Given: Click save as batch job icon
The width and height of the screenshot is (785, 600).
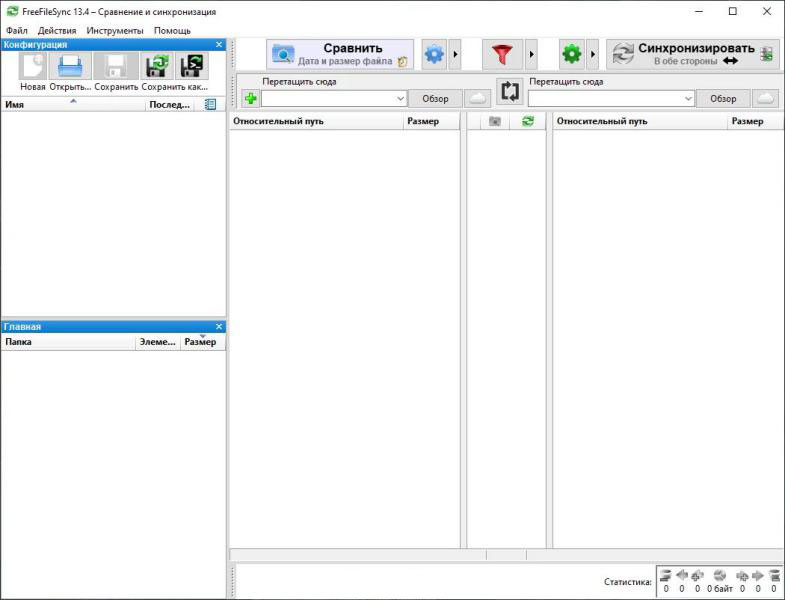Looking at the screenshot, I should (192, 66).
